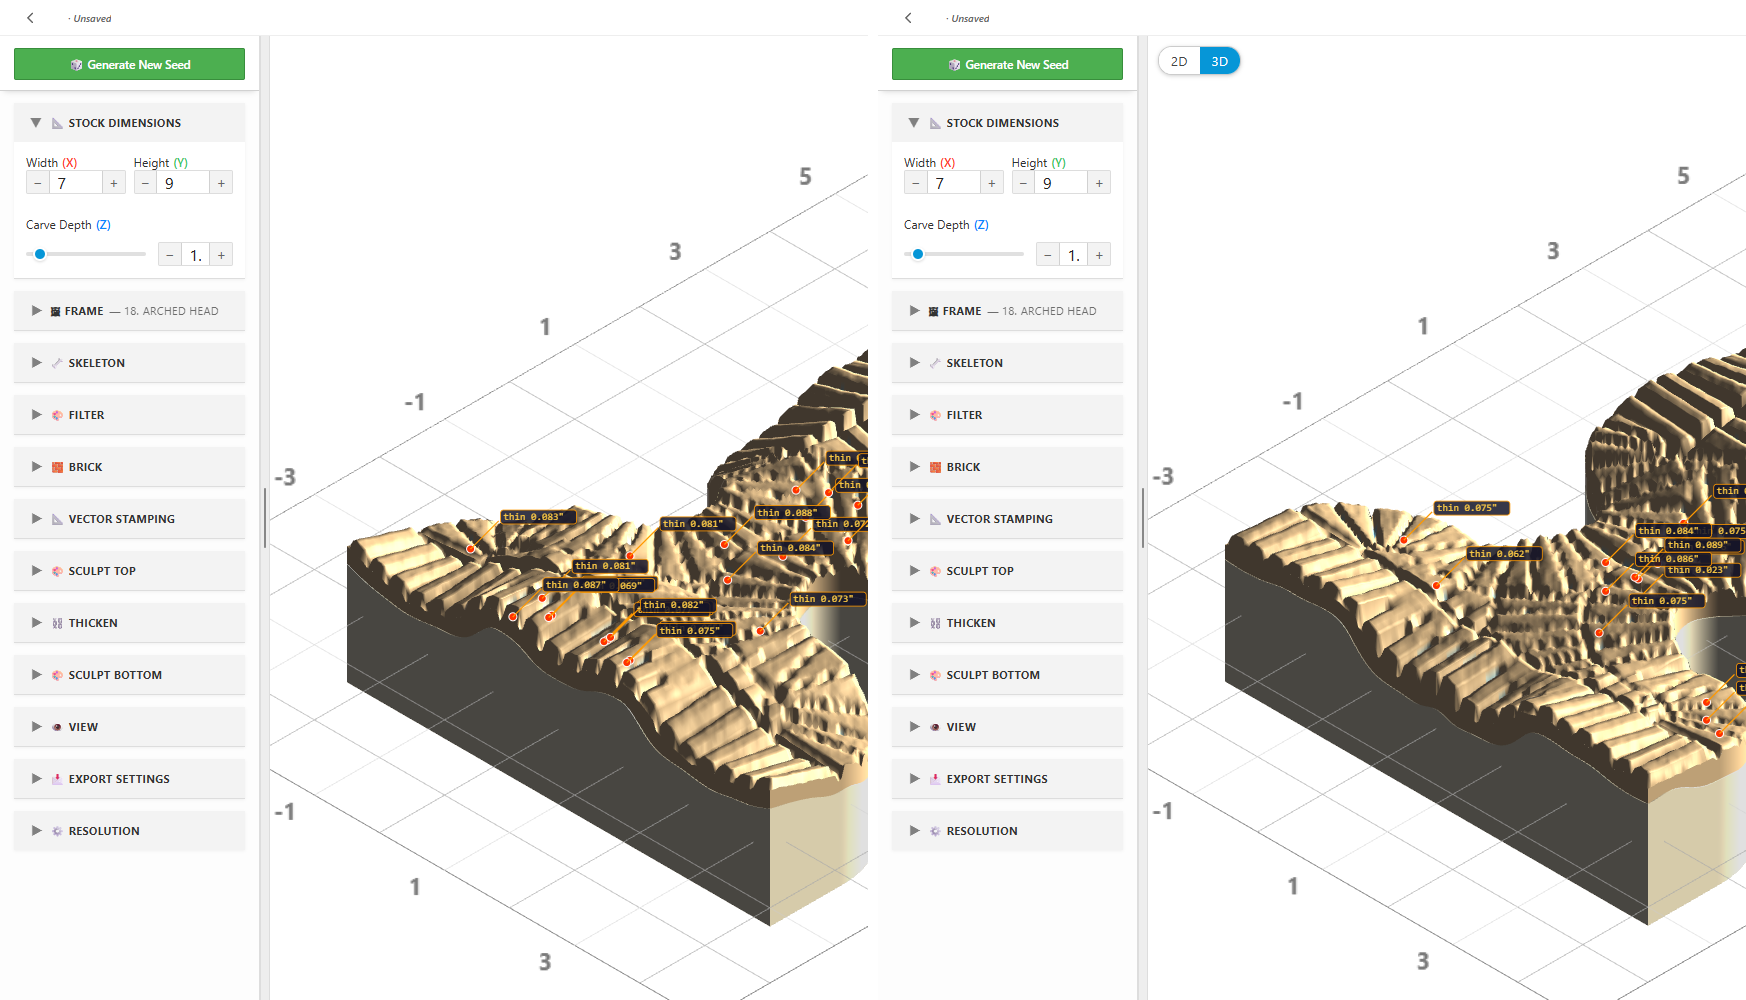Screen dimensions: 1746x1000
Task: Click the Carve Depth slider handle in the left panel
Action: pyautogui.click(x=40, y=254)
